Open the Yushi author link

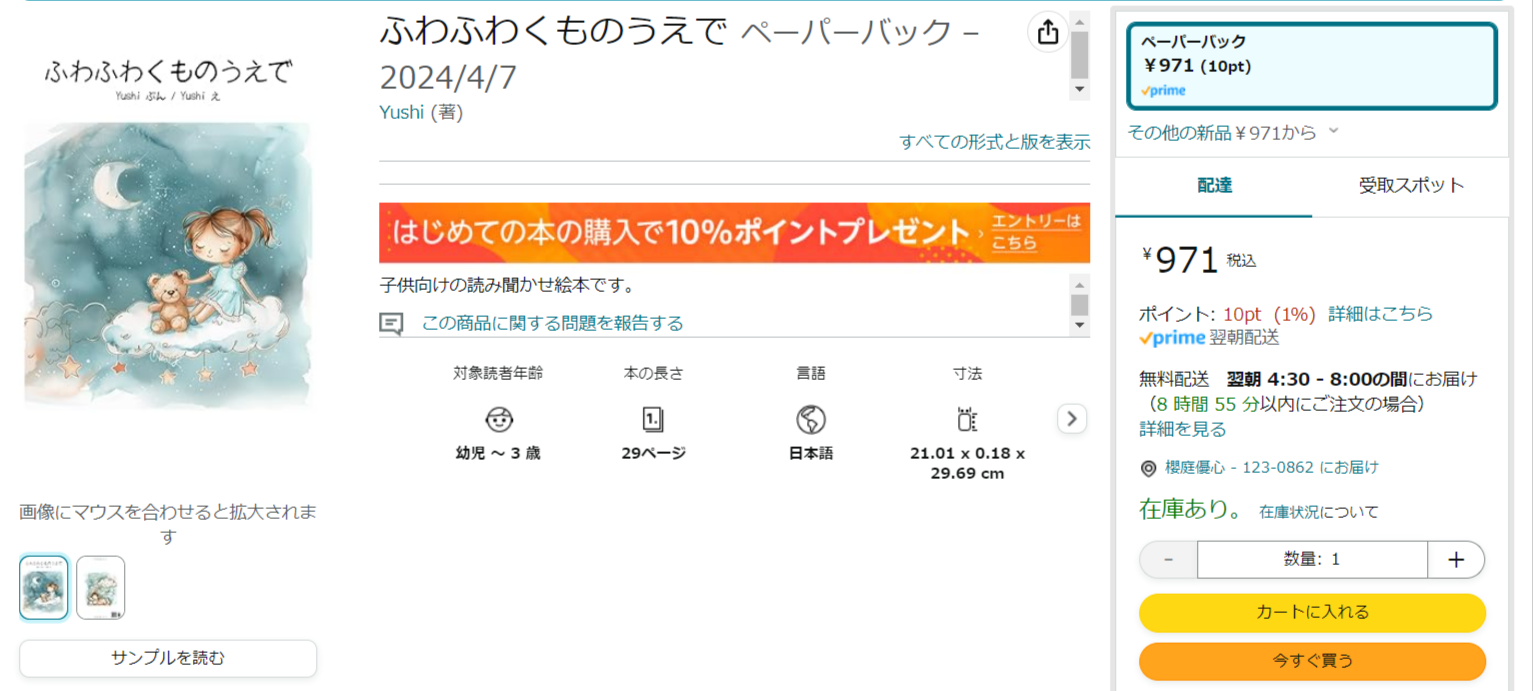pos(402,112)
